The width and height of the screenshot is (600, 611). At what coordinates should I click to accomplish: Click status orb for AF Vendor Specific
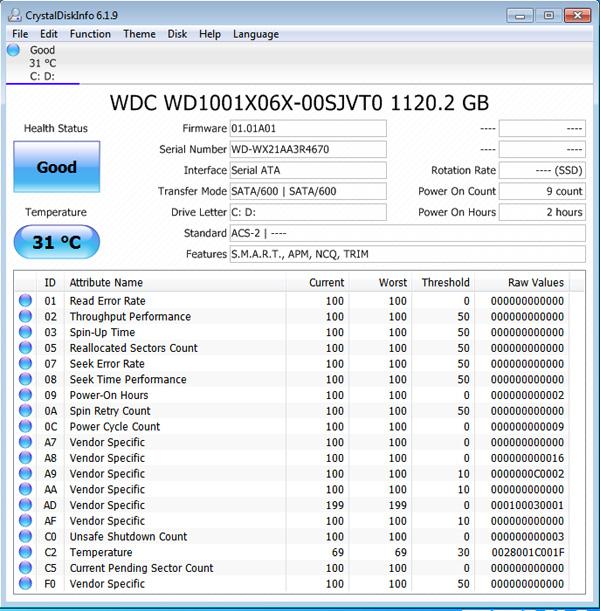pos(25,521)
